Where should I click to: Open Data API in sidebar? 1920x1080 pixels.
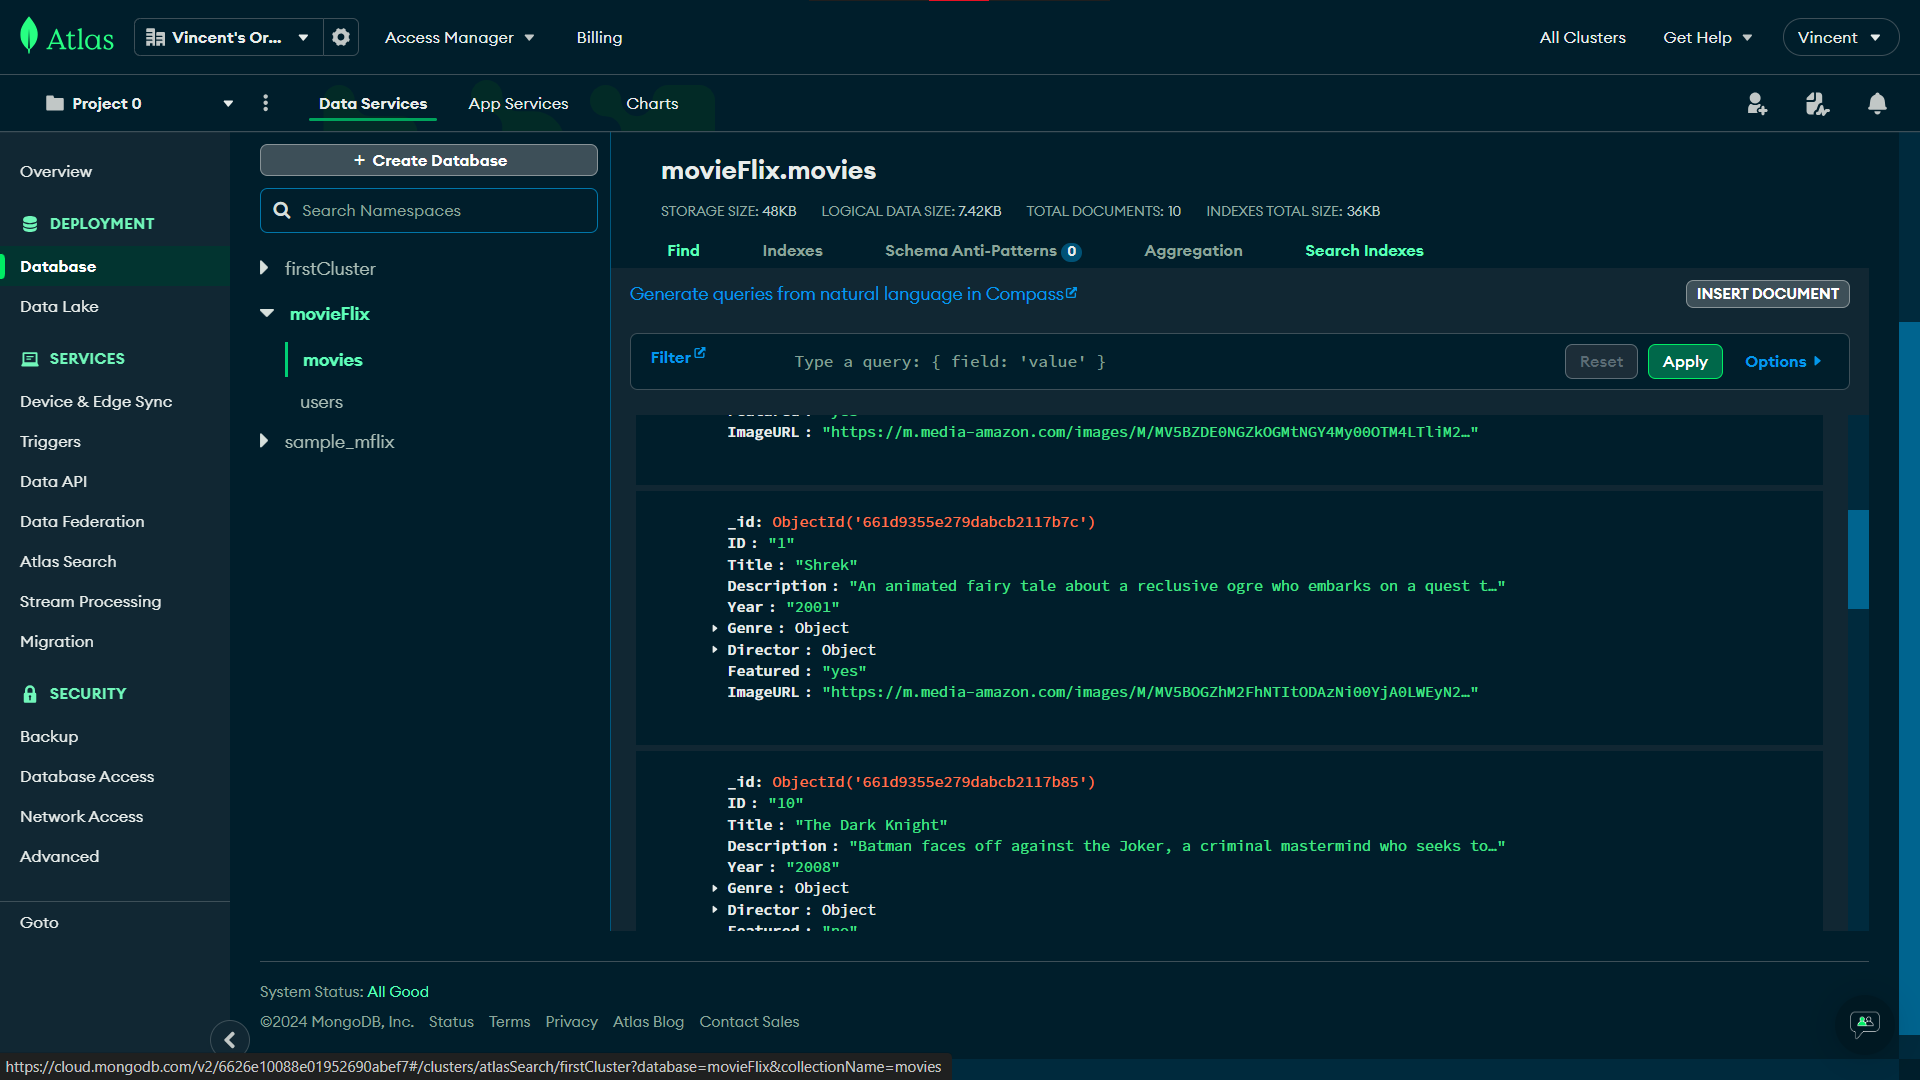(53, 481)
